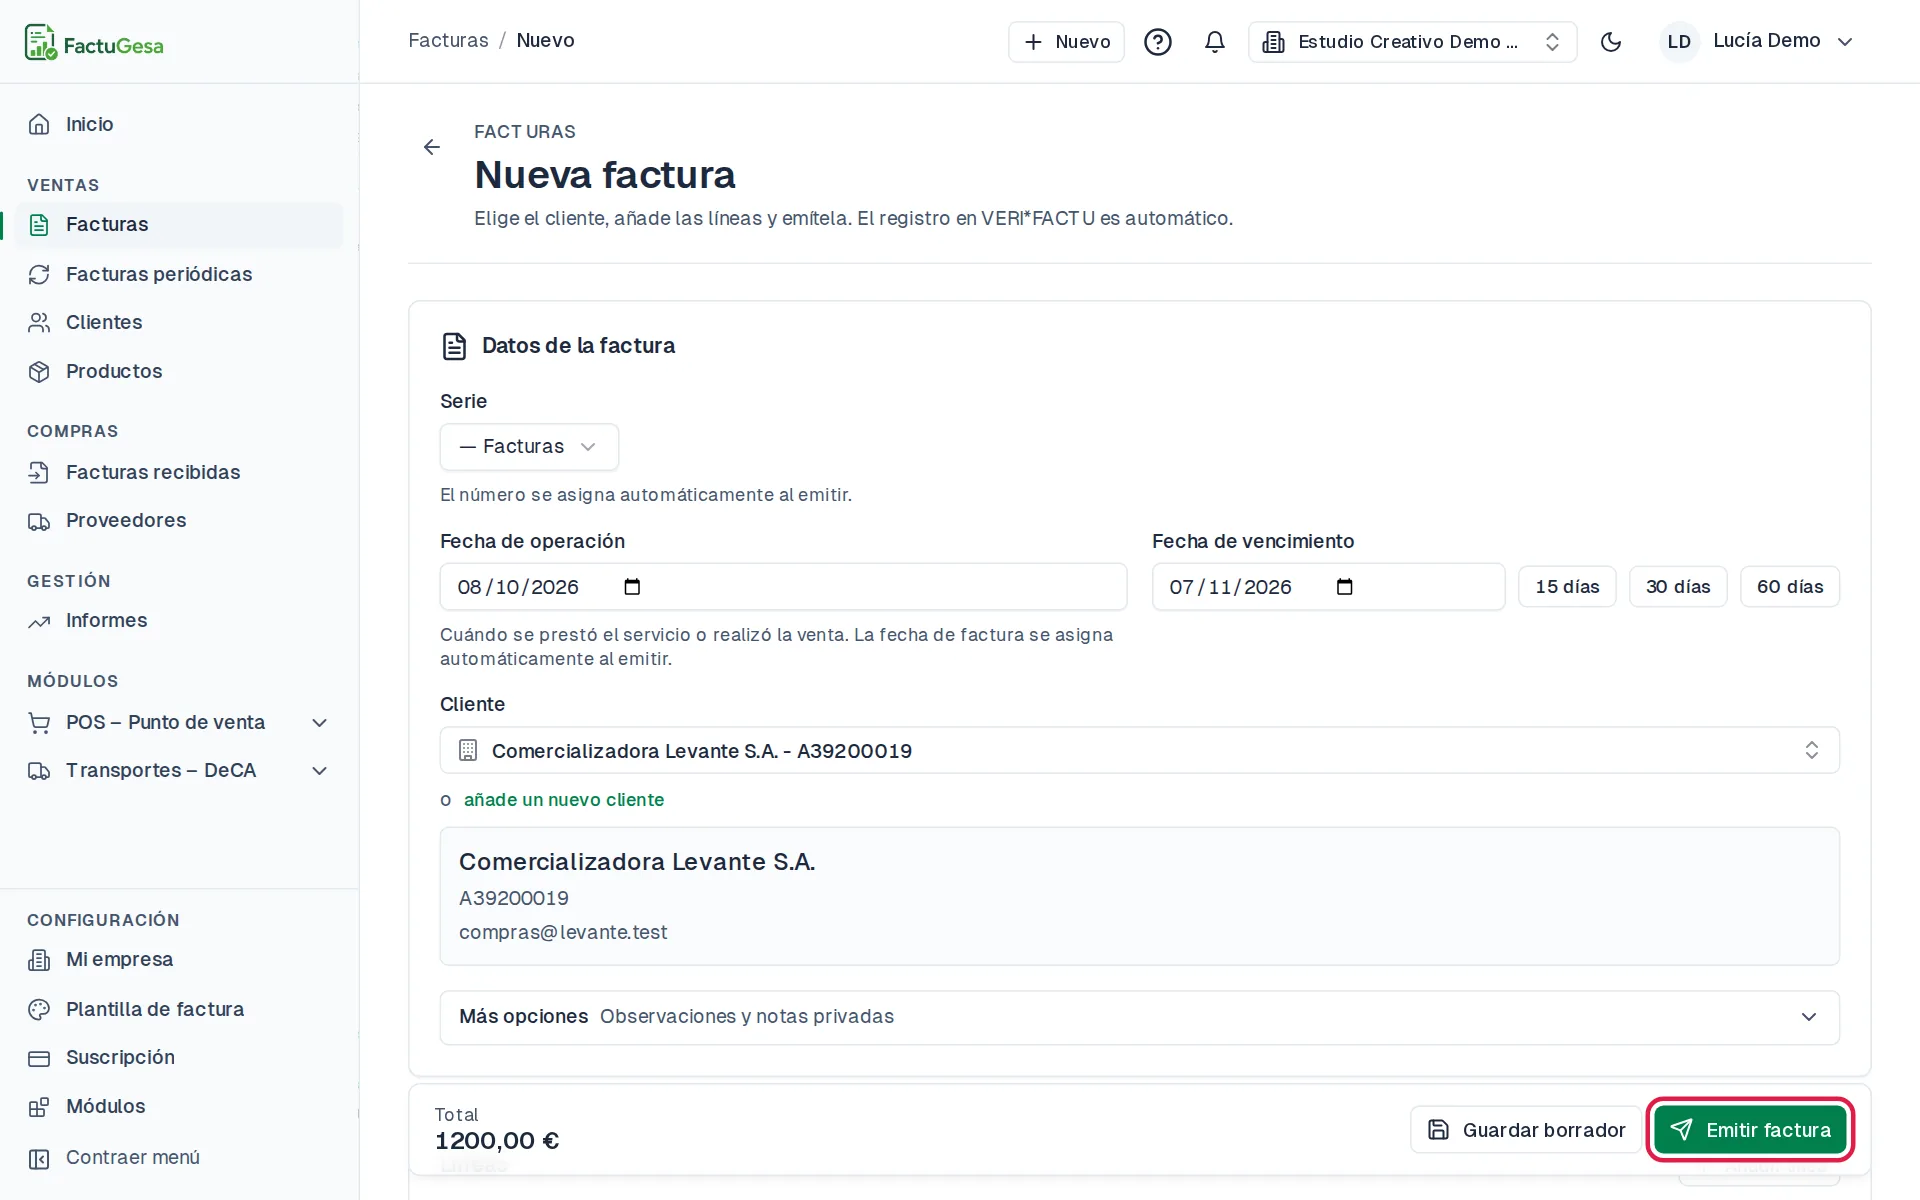
Task: Set due date with 60 días button
Action: pyautogui.click(x=1790, y=587)
